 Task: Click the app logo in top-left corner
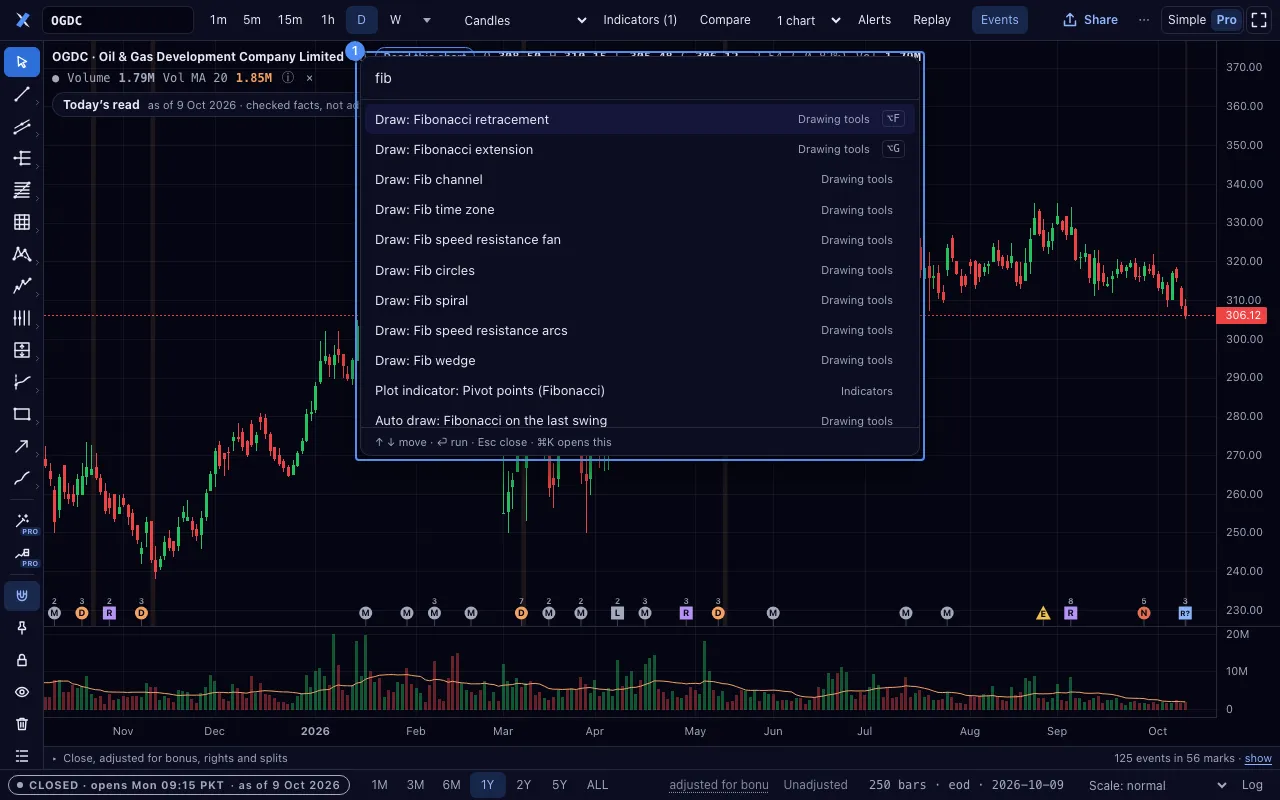tap(24, 20)
